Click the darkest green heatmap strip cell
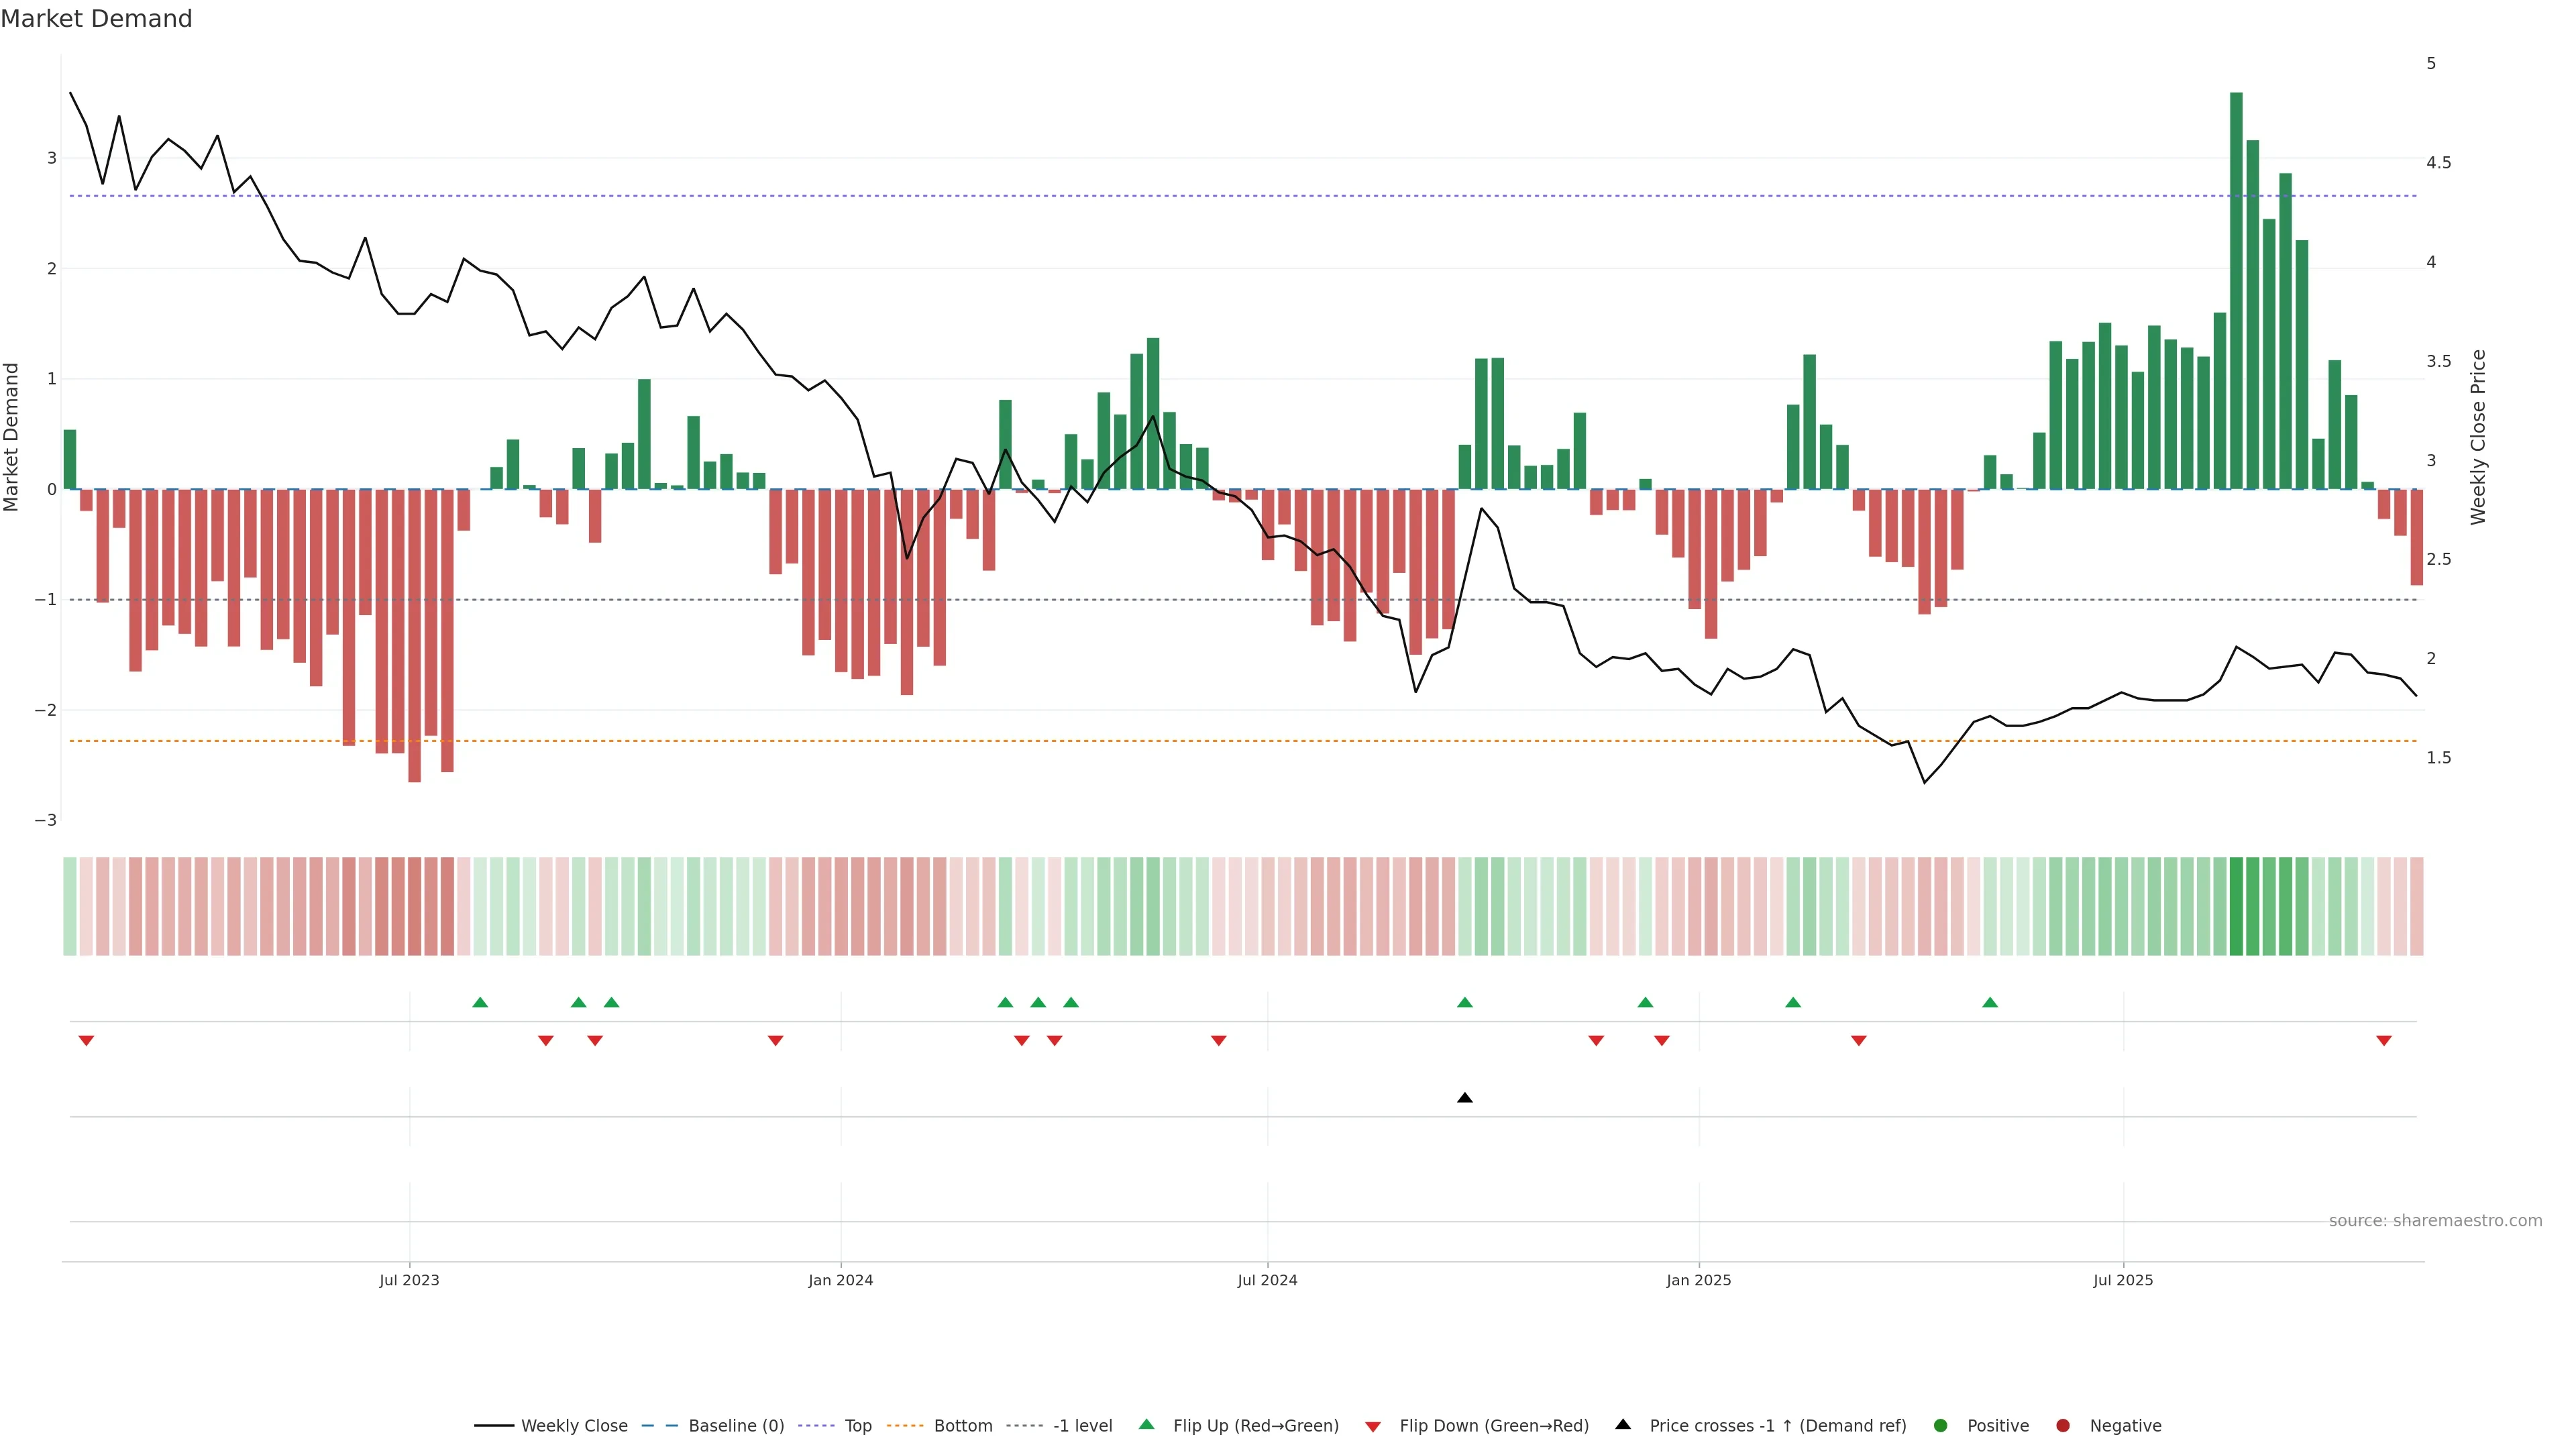The width and height of the screenshot is (2576, 1449). coord(2236,906)
